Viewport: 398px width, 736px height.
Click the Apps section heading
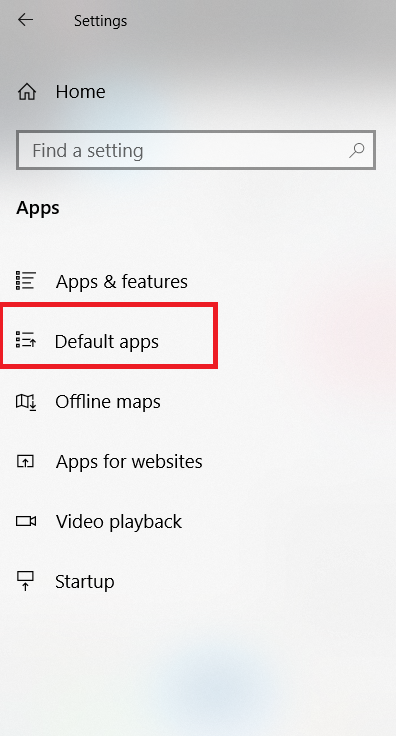tap(38, 208)
